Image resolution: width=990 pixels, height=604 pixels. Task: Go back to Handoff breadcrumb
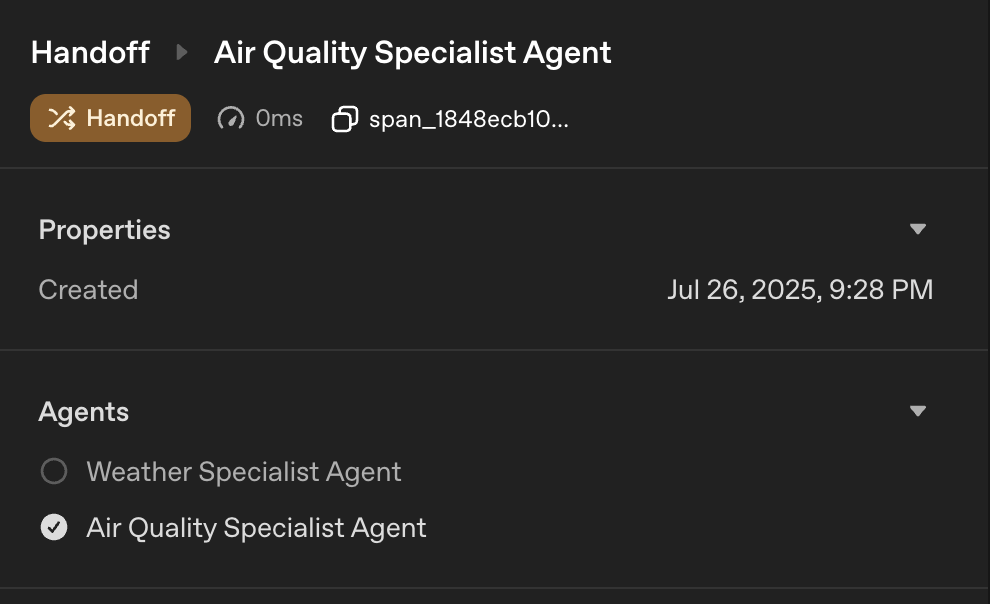(90, 52)
